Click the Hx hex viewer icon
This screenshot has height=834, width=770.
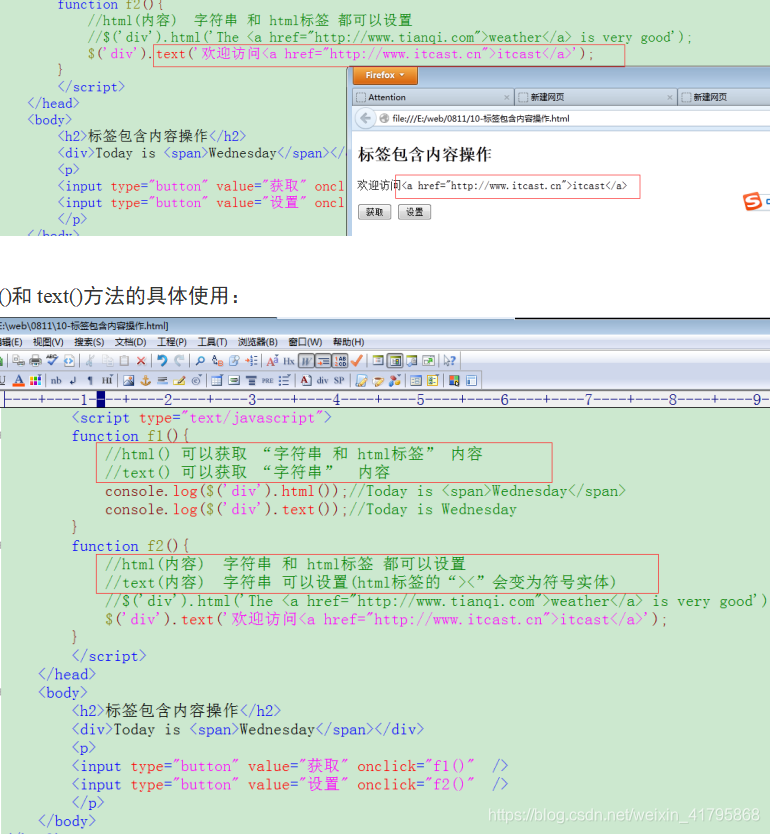click(x=289, y=361)
